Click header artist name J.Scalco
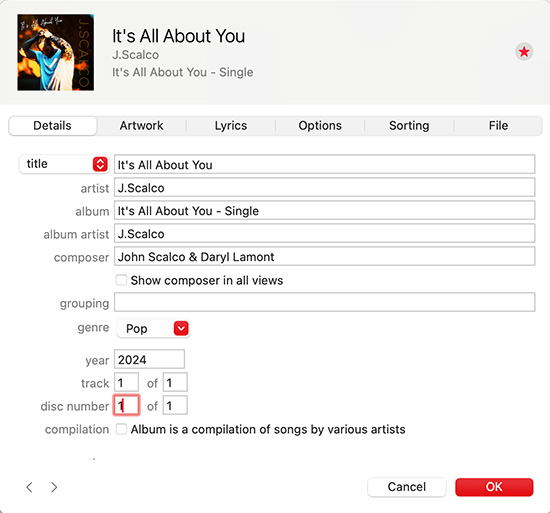This screenshot has height=513, width=550. 135,55
